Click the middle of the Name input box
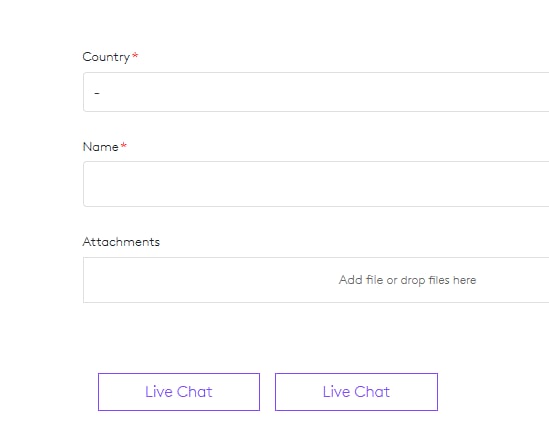 (x=316, y=184)
